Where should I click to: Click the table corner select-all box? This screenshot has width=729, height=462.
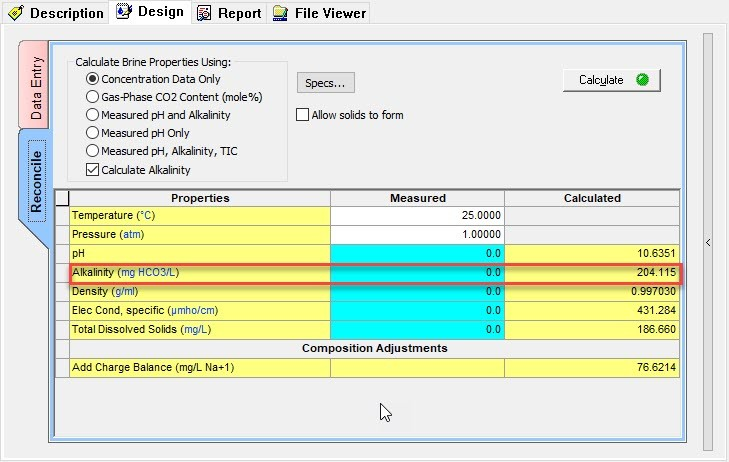click(62, 198)
